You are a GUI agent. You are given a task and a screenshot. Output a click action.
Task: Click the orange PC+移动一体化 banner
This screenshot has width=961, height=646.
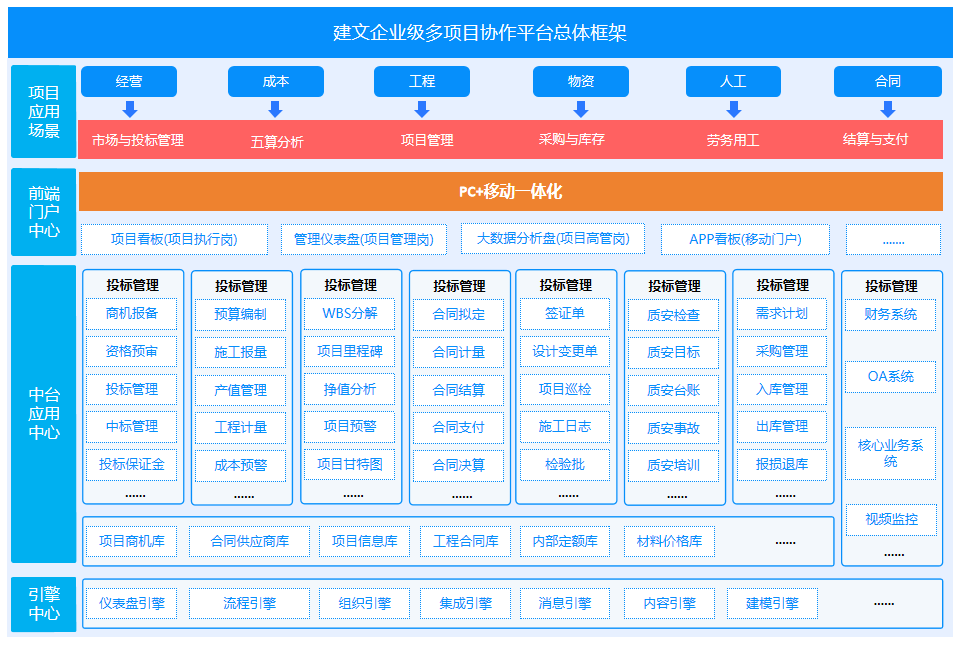[x=511, y=191]
